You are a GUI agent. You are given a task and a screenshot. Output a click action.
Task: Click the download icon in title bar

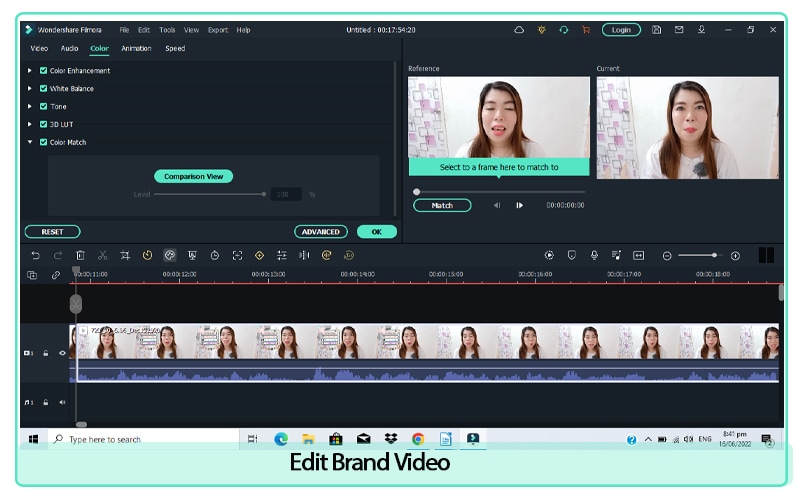702,30
